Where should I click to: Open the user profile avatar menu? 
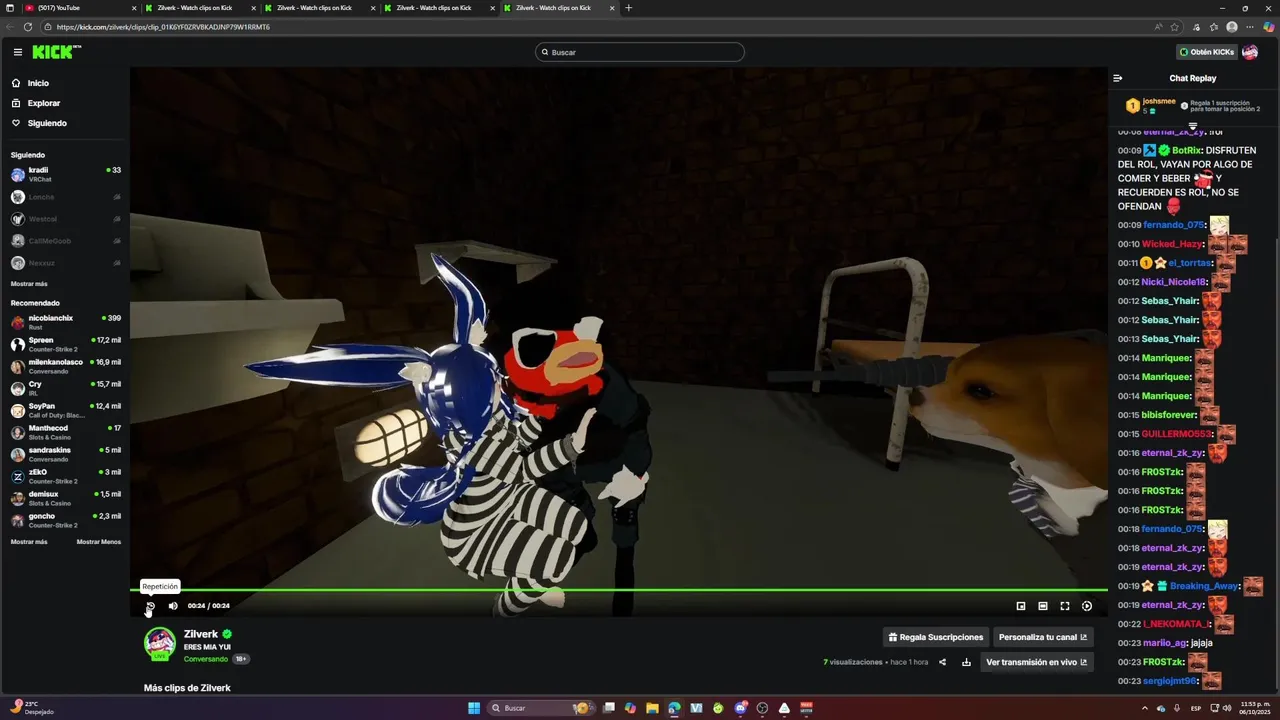[x=1250, y=52]
